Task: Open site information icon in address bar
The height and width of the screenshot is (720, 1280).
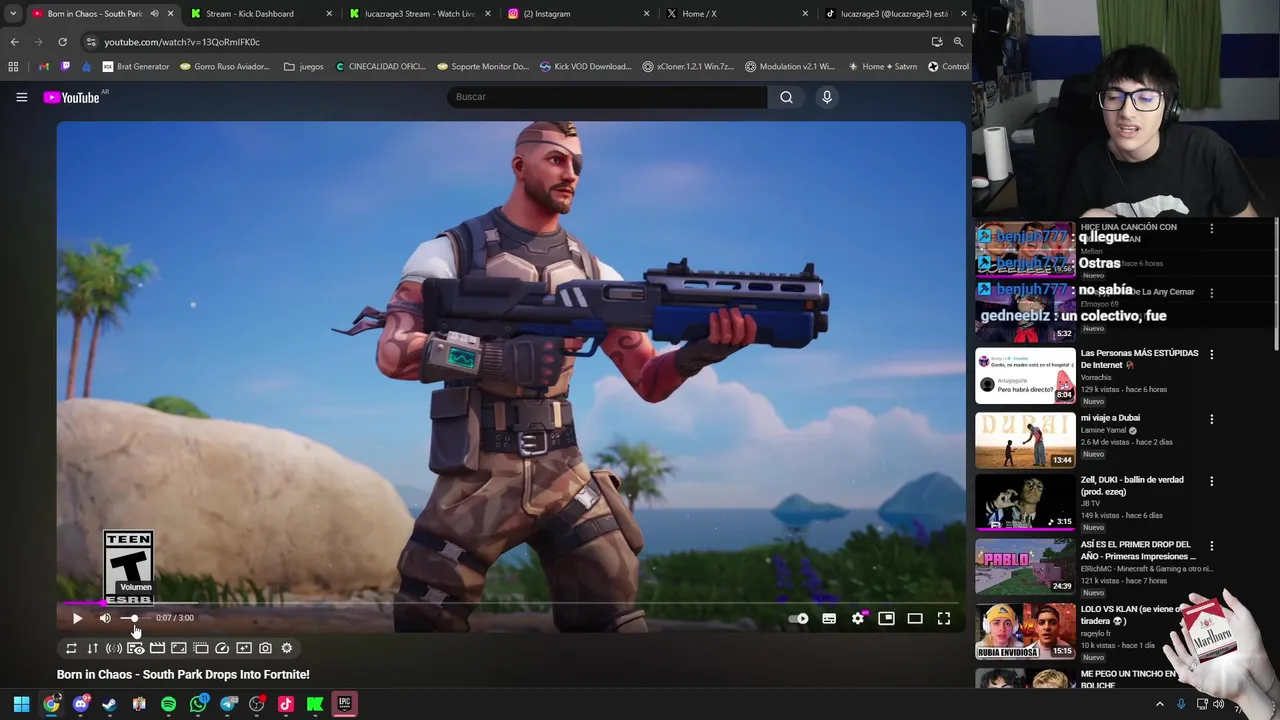Action: (91, 42)
